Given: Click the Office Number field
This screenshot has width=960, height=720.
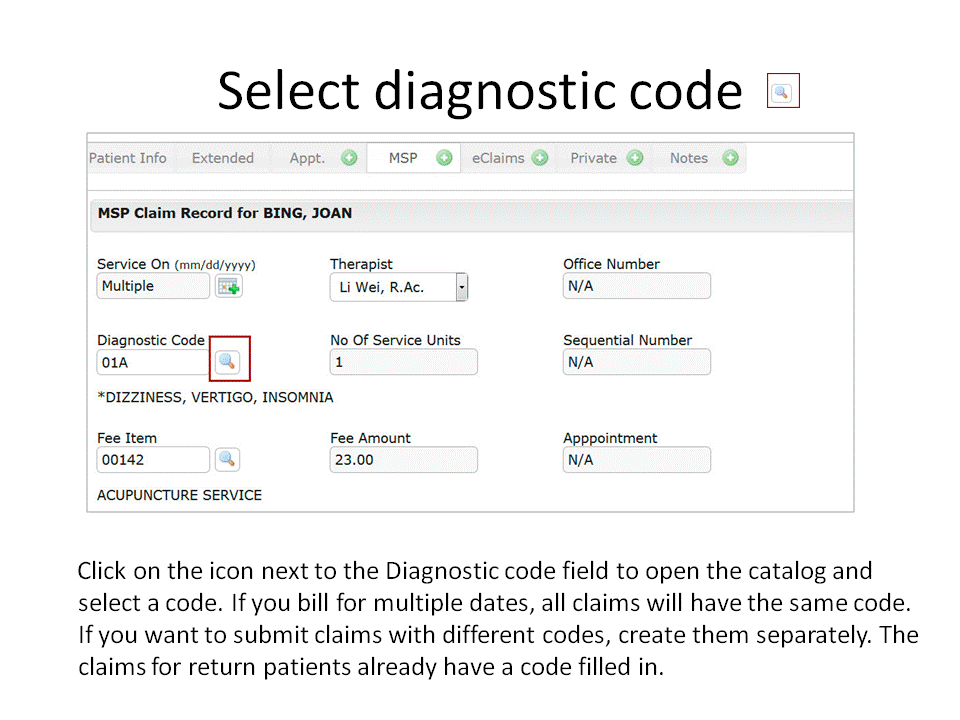Looking at the screenshot, I should [636, 286].
